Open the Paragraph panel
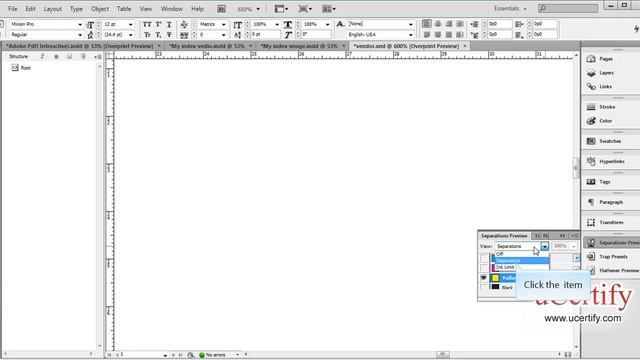The width and height of the screenshot is (640, 360). click(604, 202)
